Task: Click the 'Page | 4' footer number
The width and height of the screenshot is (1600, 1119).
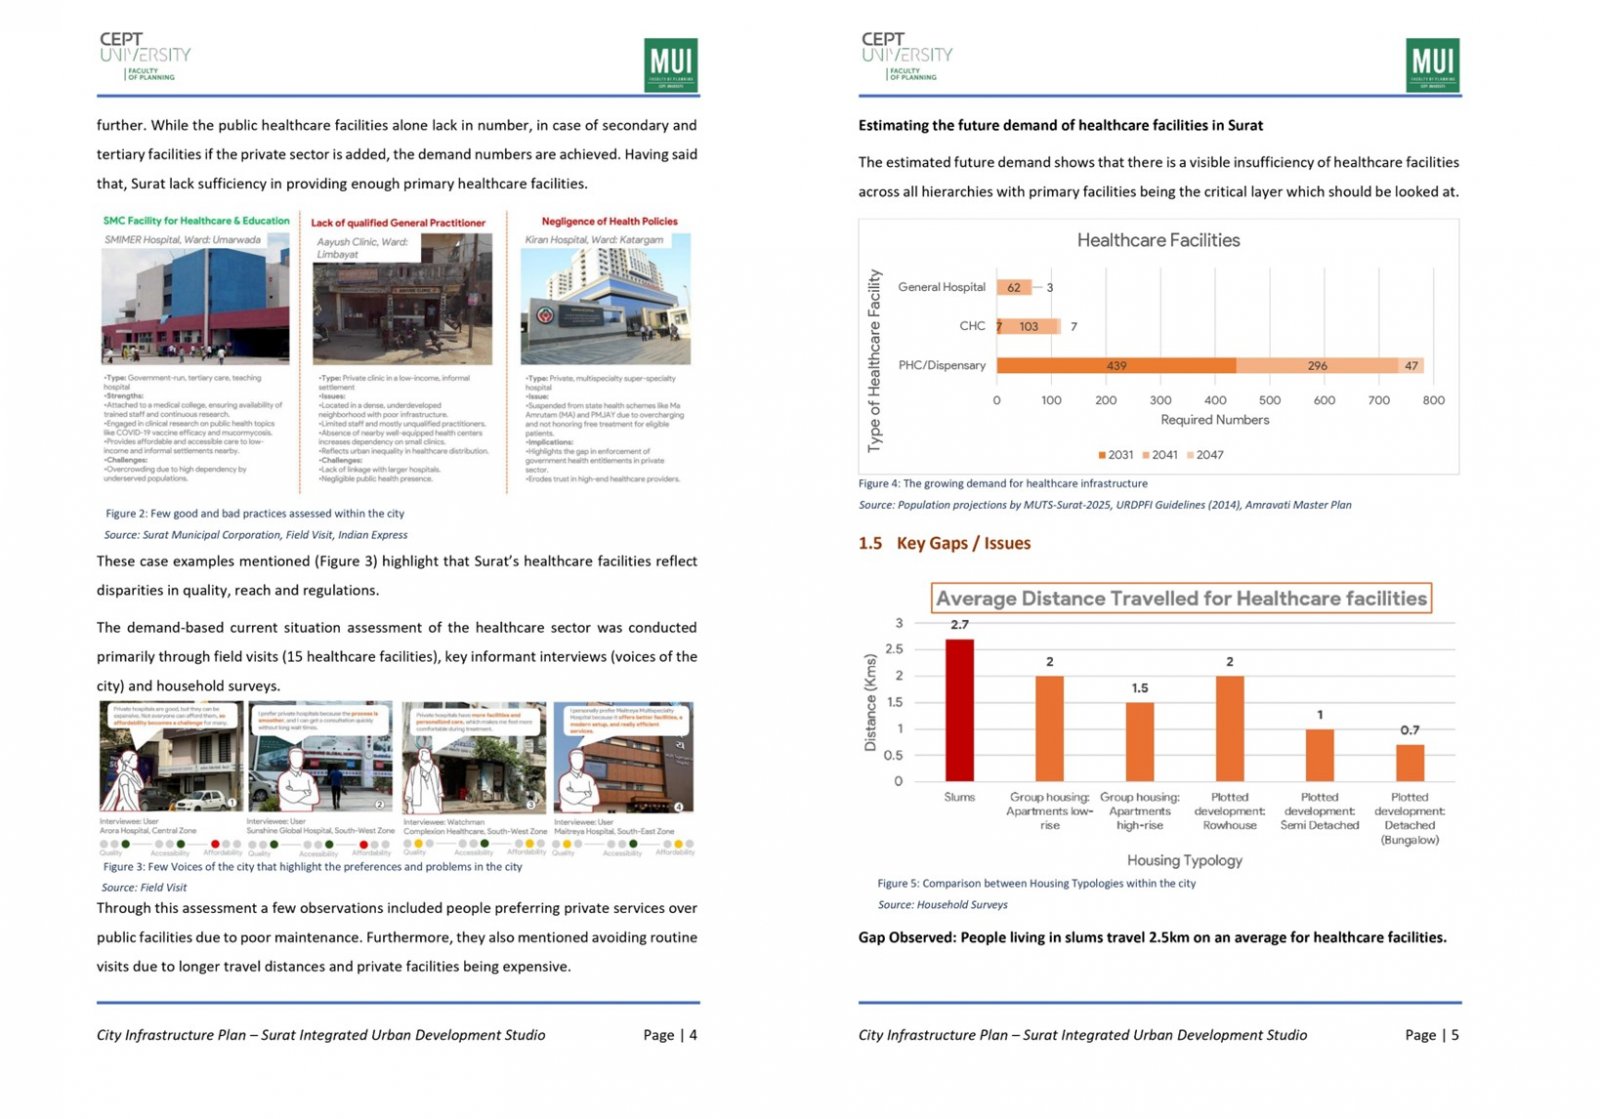Action: point(670,1035)
